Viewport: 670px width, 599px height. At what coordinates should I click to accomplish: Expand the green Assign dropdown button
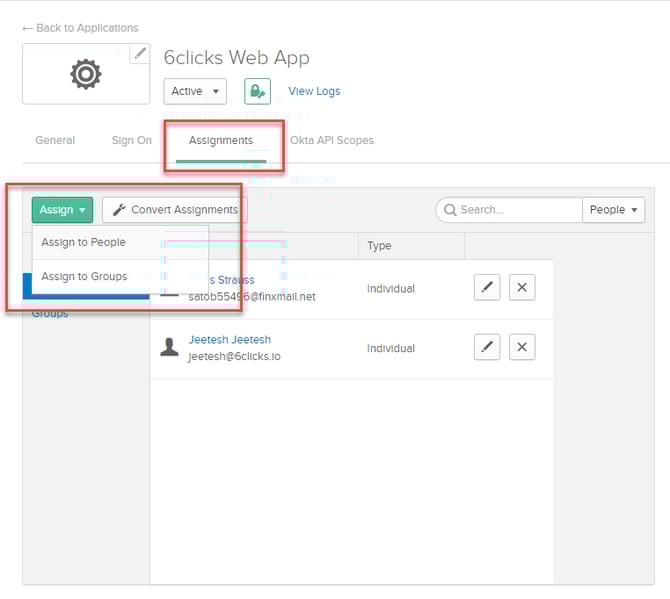pyautogui.click(x=62, y=210)
